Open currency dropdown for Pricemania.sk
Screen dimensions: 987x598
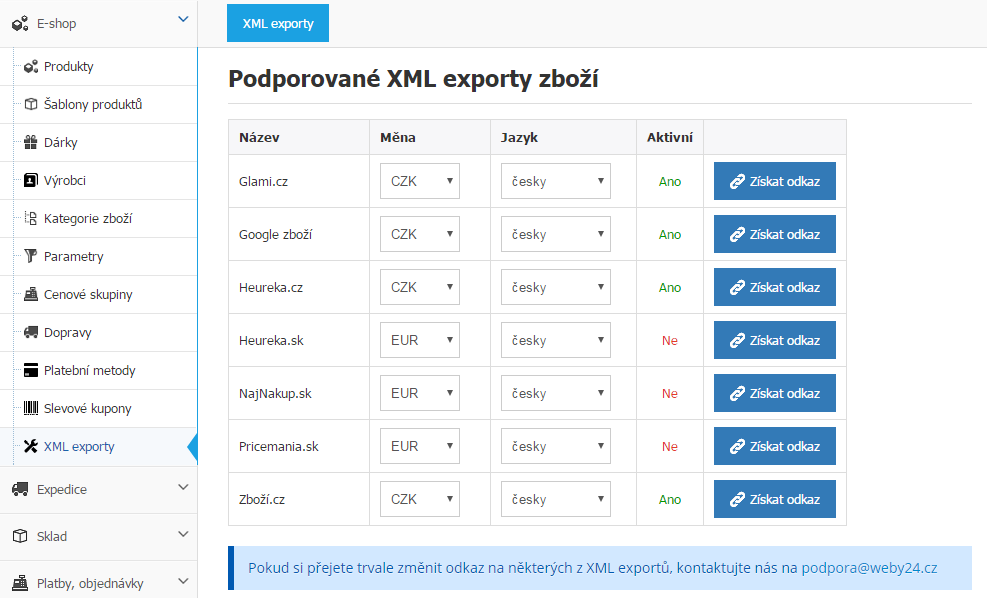420,446
